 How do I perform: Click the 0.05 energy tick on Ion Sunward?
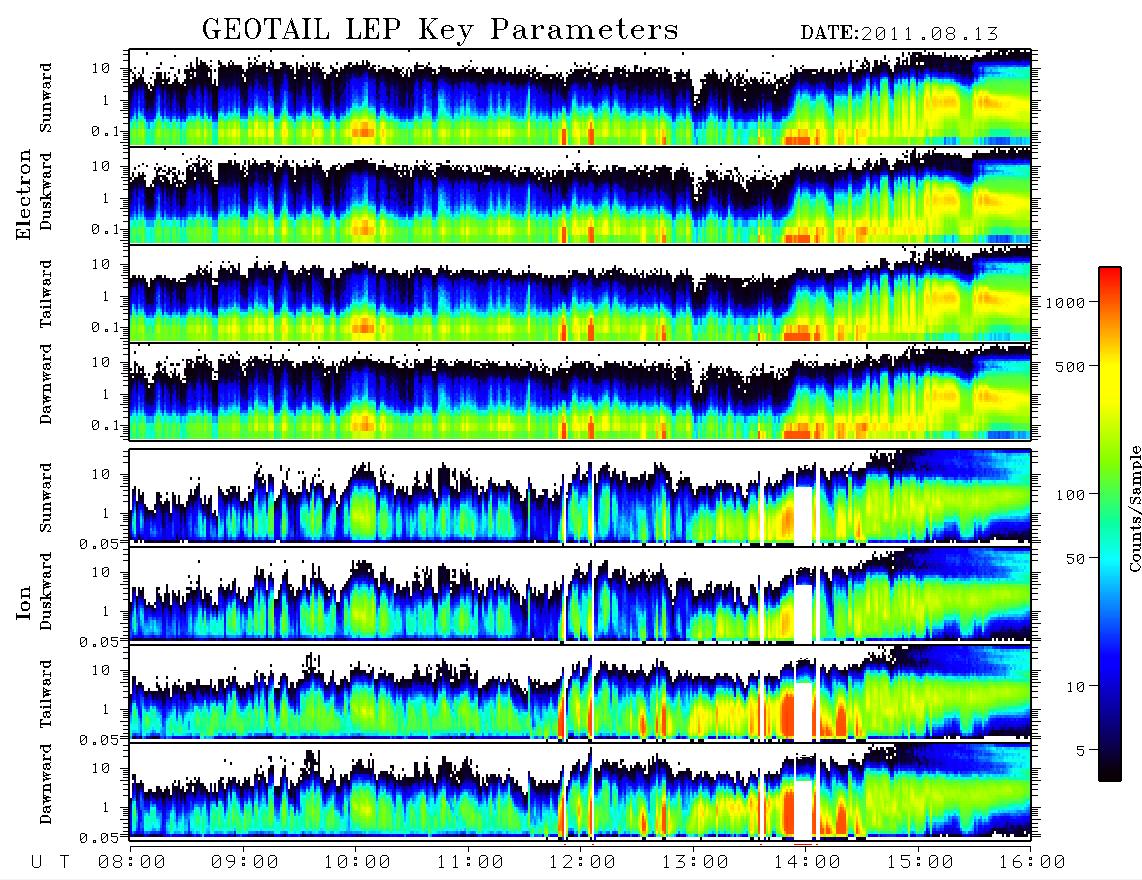(98, 543)
